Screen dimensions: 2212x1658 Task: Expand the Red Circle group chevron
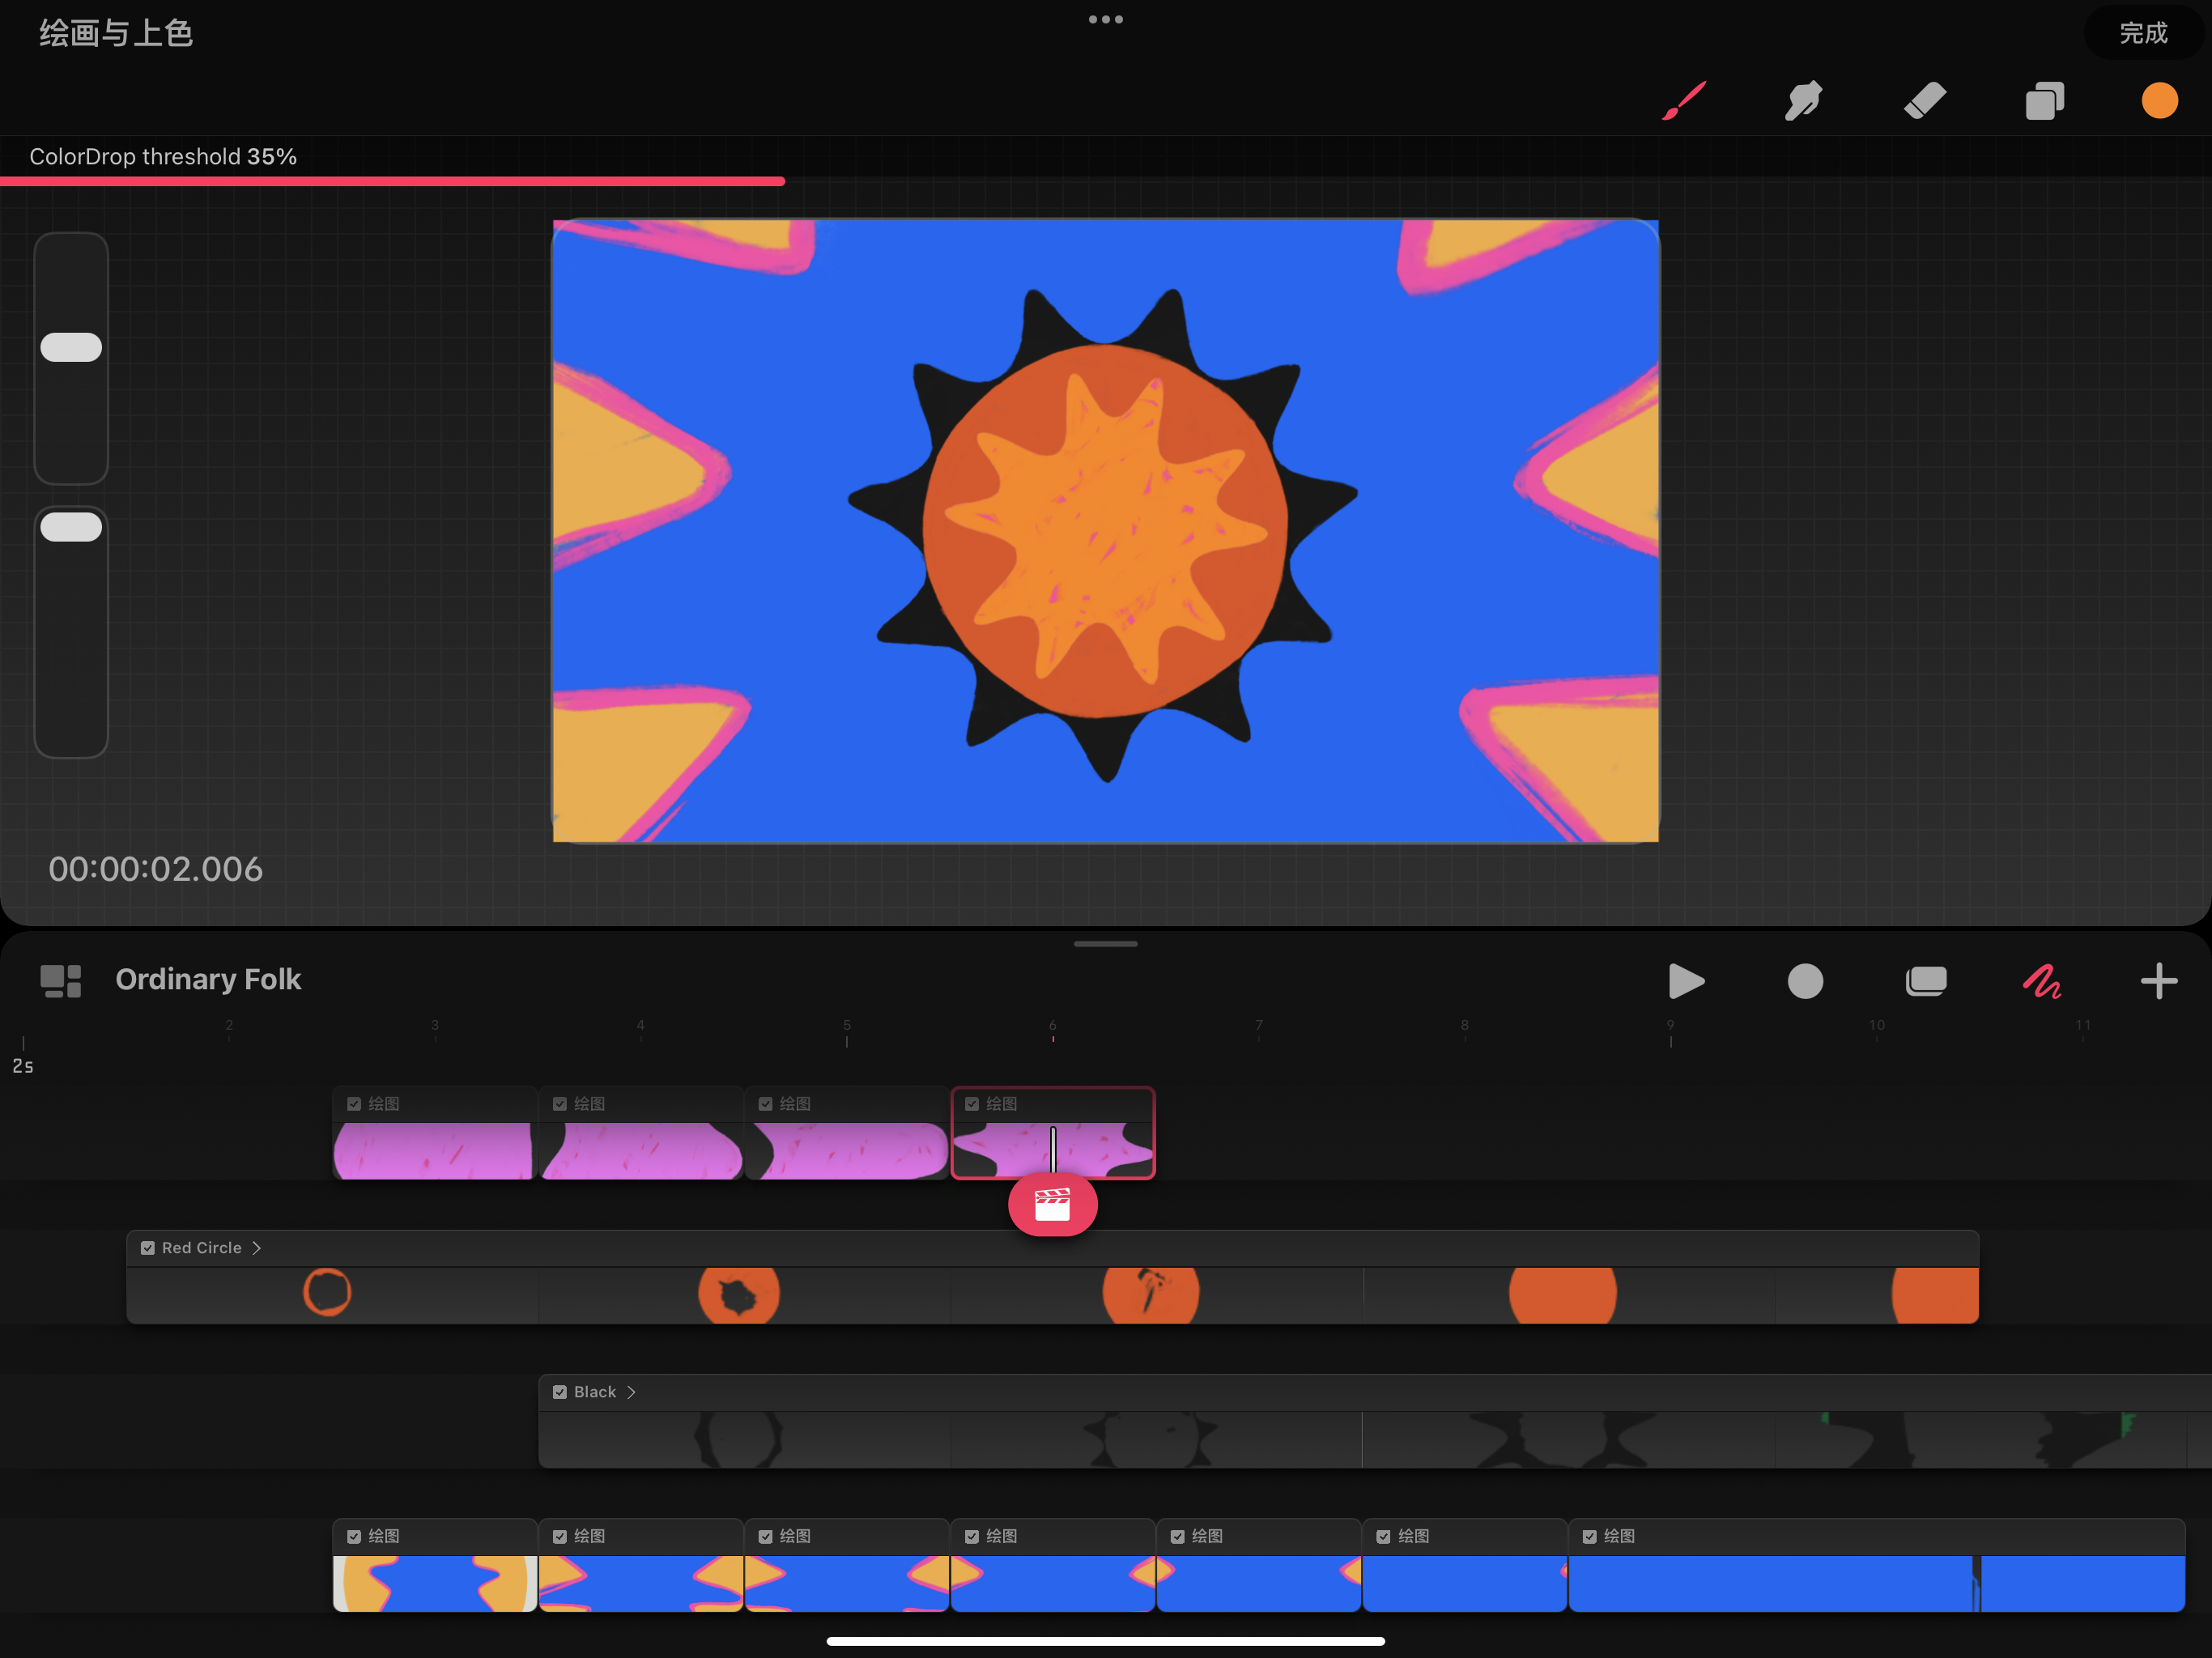(257, 1248)
